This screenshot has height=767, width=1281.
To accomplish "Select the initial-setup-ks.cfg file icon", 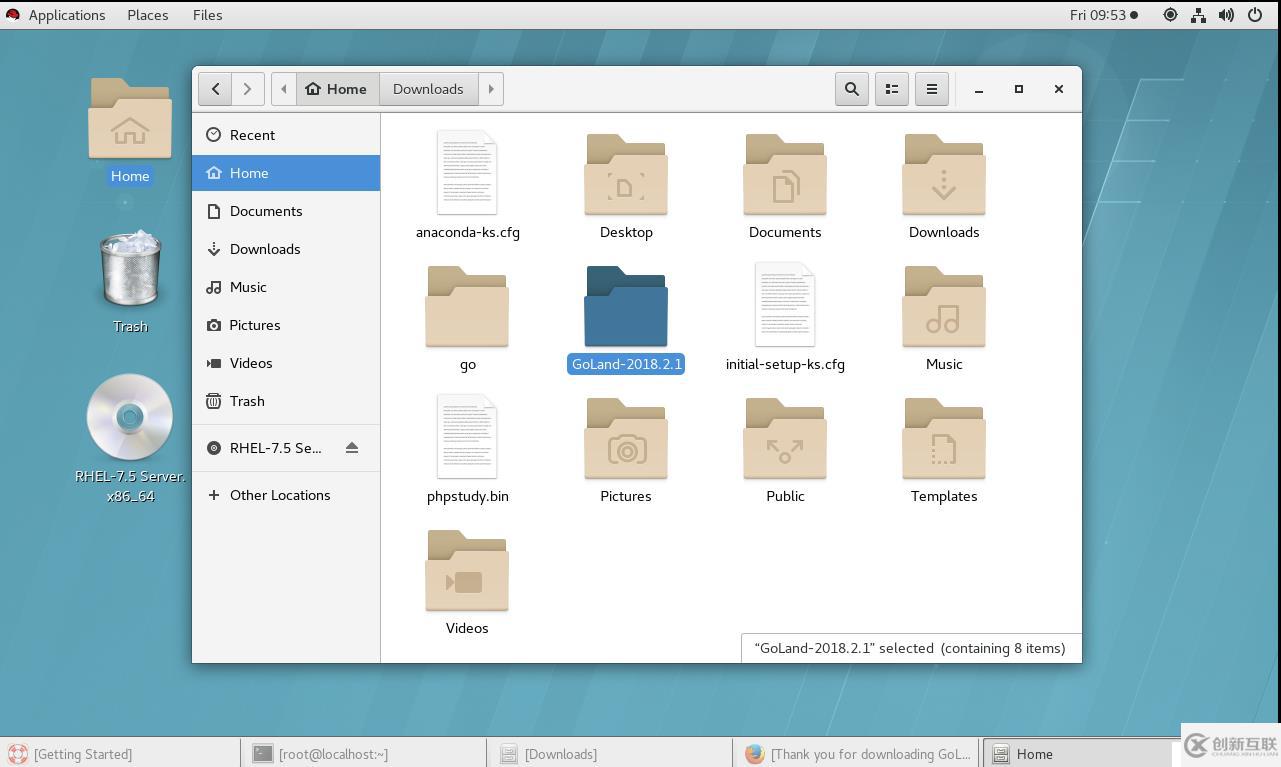I will [785, 304].
